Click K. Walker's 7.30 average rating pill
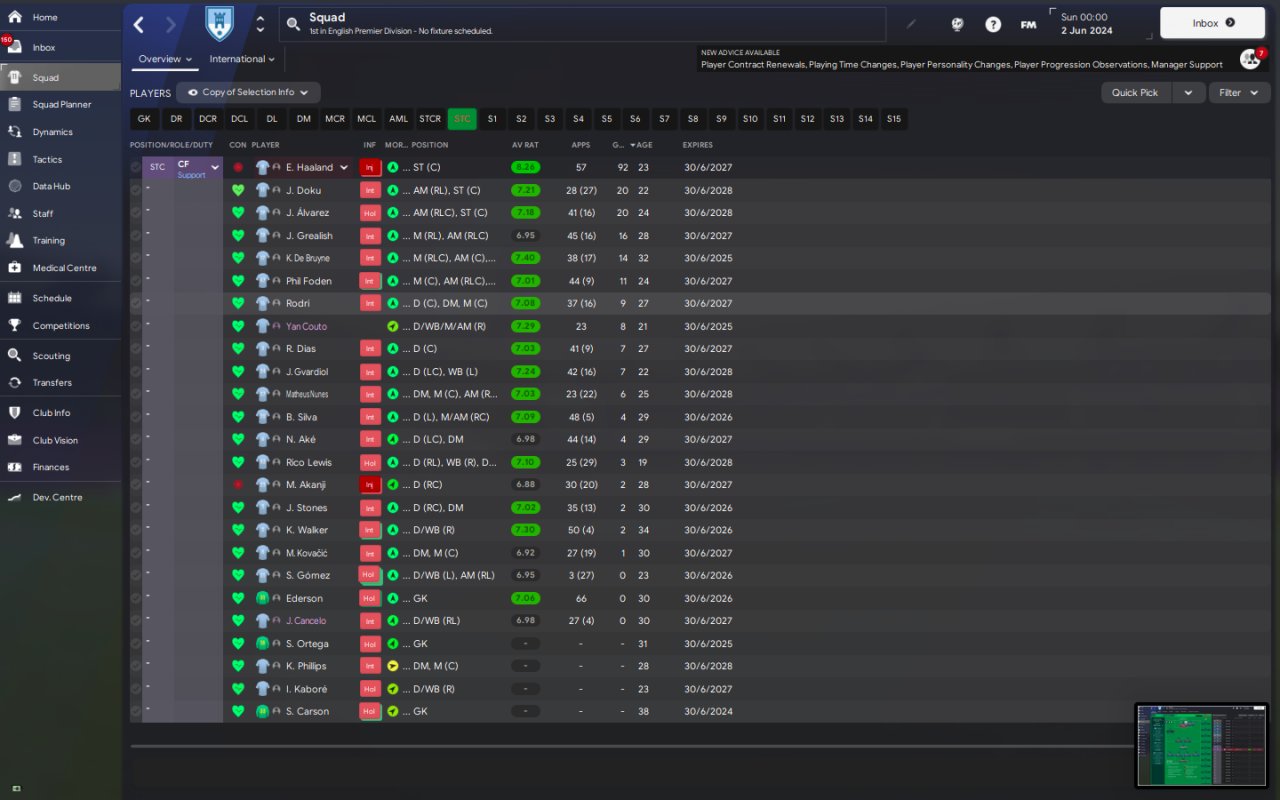The image size is (1280, 800). pos(526,530)
